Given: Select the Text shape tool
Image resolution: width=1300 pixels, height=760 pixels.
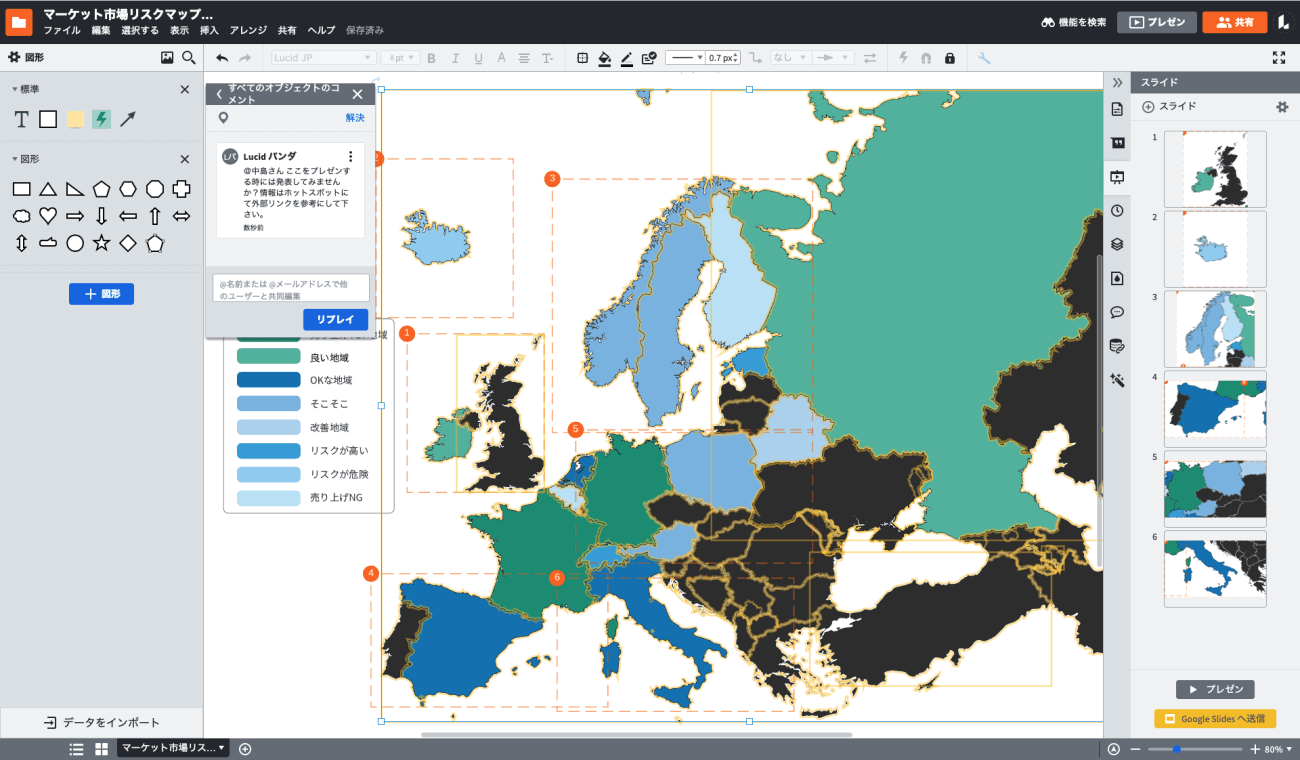Looking at the screenshot, I should pyautogui.click(x=21, y=120).
